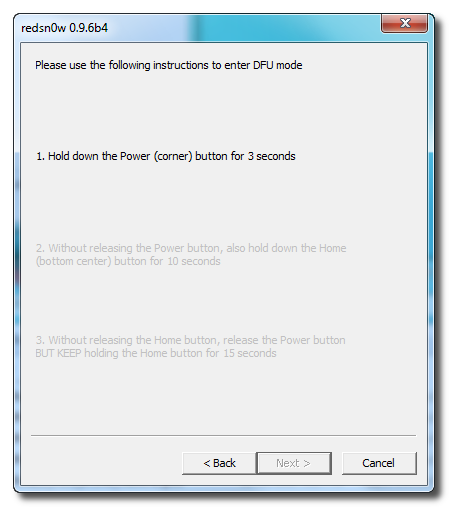The width and height of the screenshot is (449, 507).
Task: Click the right angle bracket on Next
Action: pos(307,463)
